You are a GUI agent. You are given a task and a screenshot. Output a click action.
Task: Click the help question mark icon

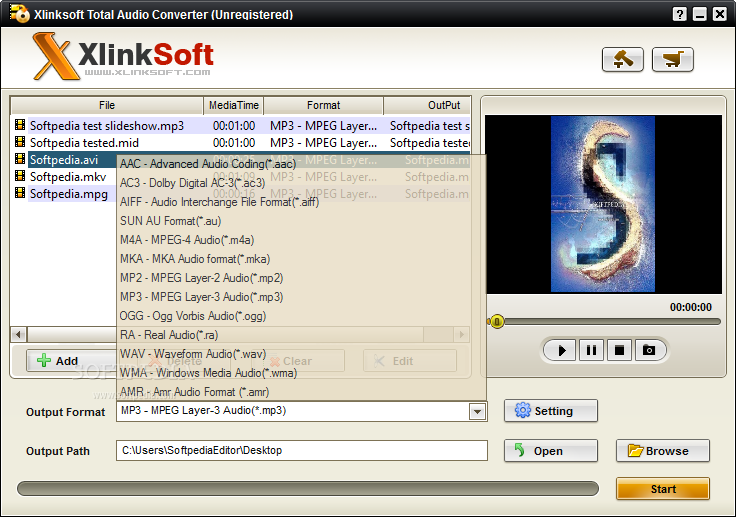(679, 14)
